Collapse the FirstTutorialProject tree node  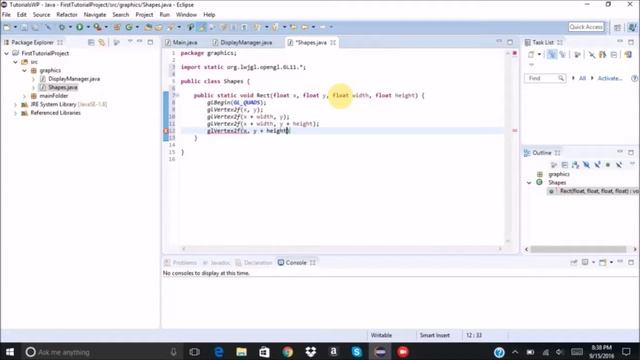click(7, 53)
